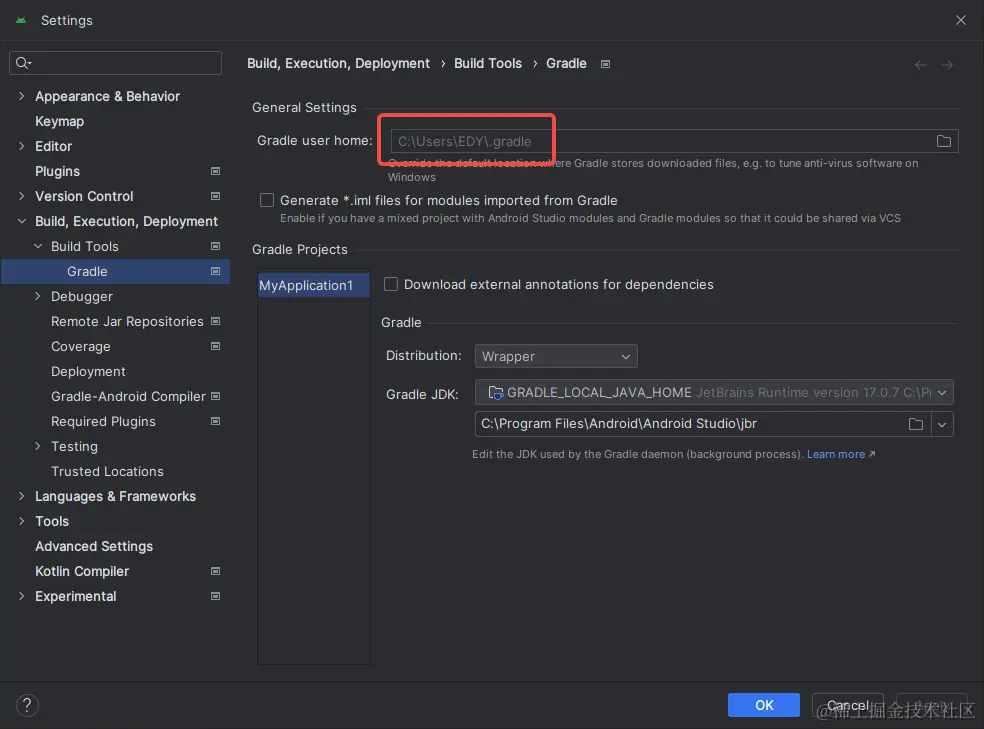Enable Generate *.iml files for modules checkbox
984x729 pixels.
pyautogui.click(x=267, y=200)
